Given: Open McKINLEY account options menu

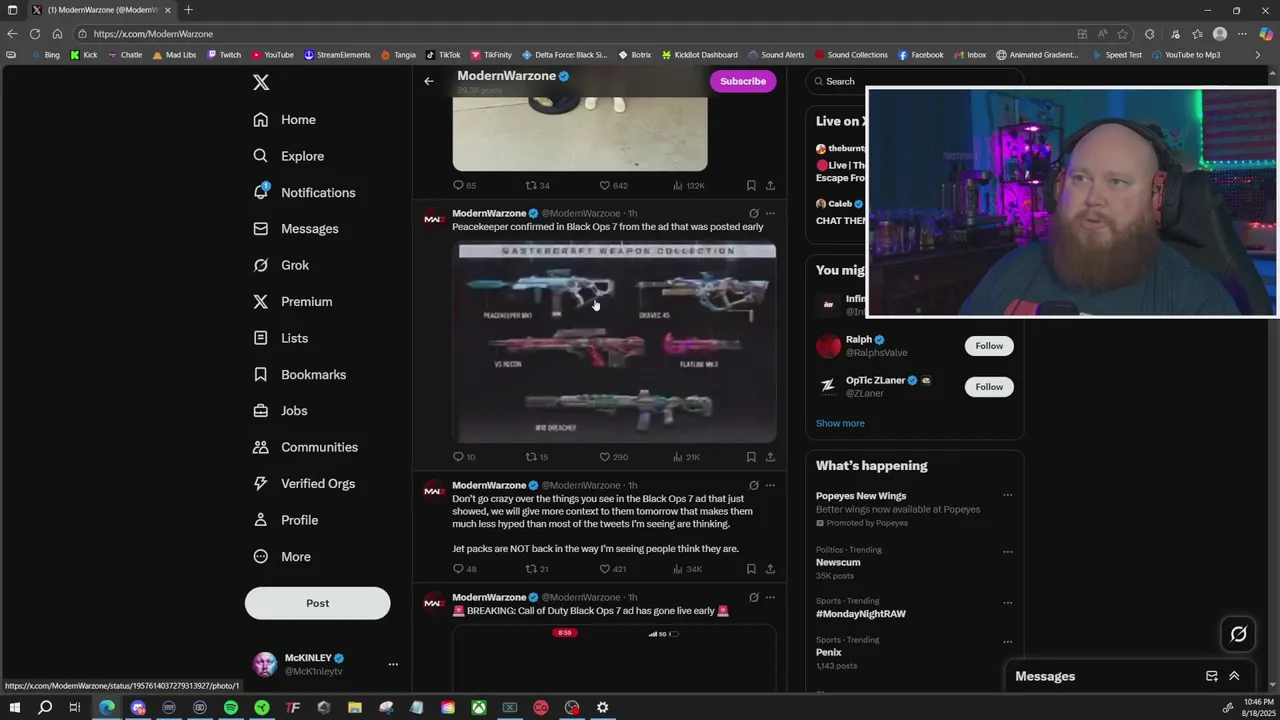Looking at the screenshot, I should tap(393, 664).
